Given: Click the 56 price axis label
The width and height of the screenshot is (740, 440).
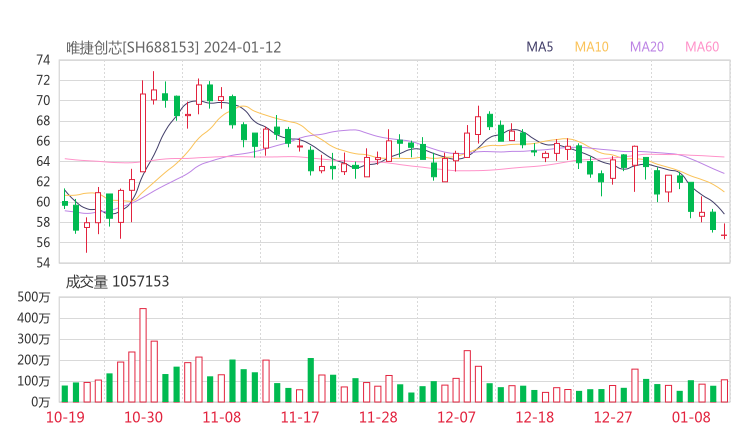Looking at the screenshot, I should (x=43, y=243).
